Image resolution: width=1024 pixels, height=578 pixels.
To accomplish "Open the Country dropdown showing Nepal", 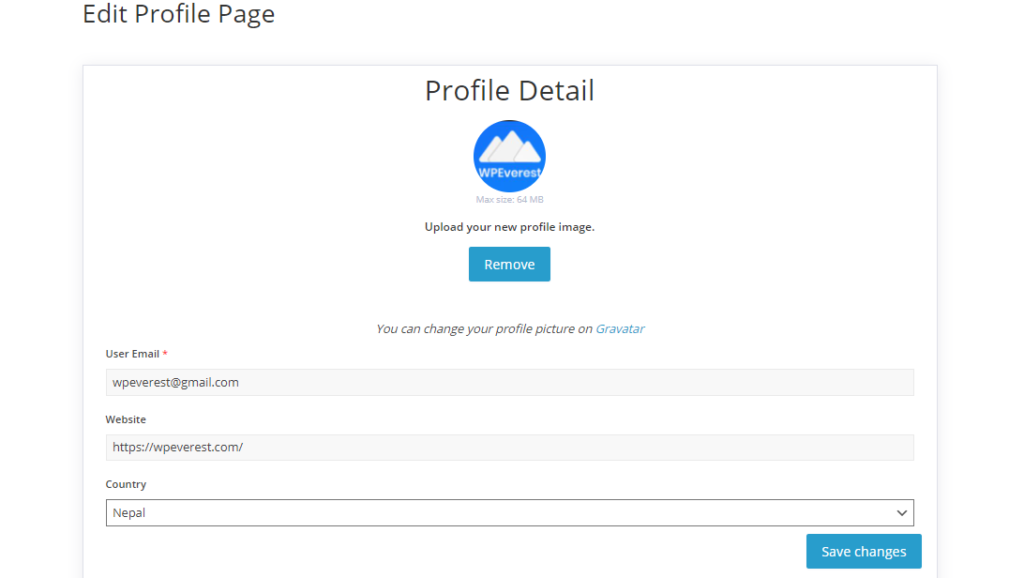I will pos(509,513).
